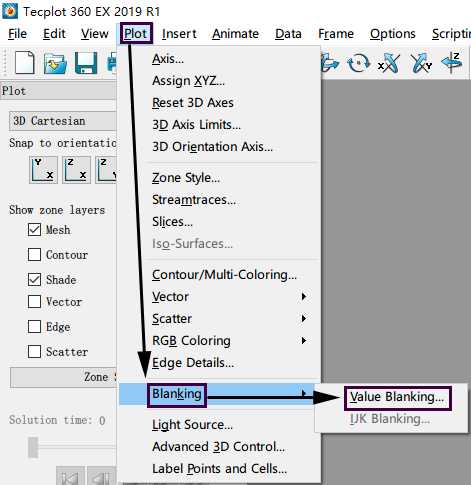The height and width of the screenshot is (485, 471).
Task: Enable the Edge zone layer checkbox
Action: click(34, 327)
